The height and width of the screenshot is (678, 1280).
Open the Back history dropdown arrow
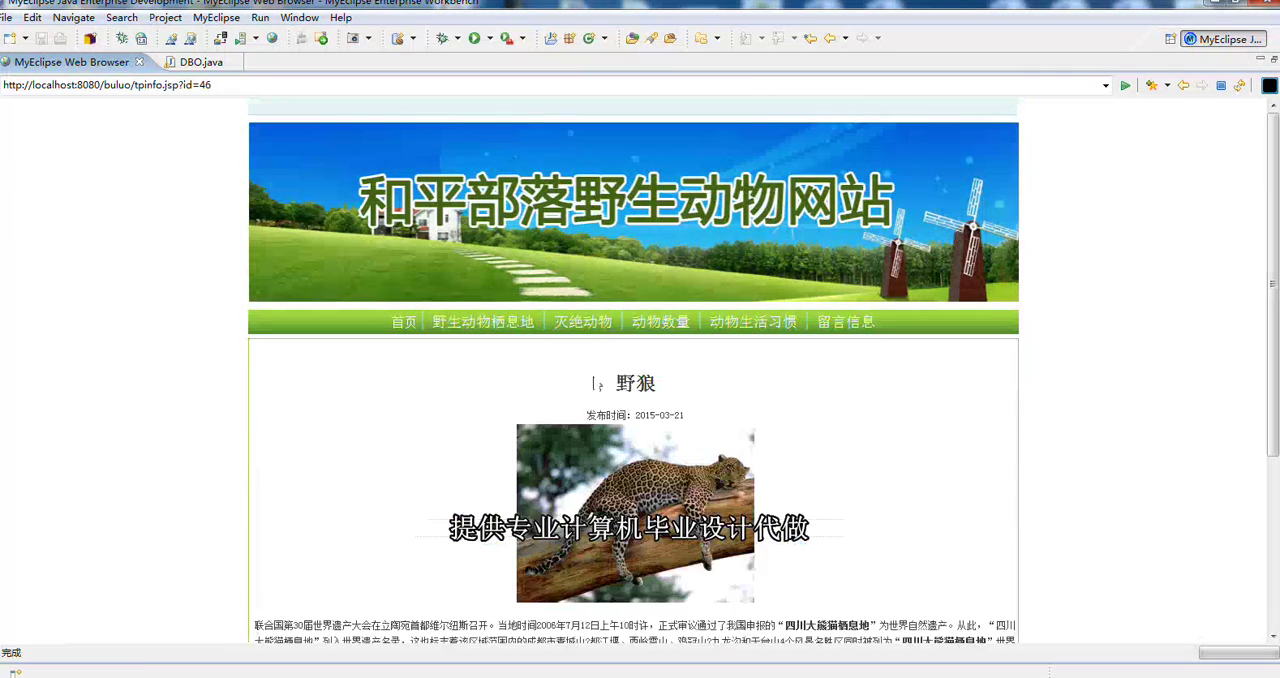click(x=845, y=38)
